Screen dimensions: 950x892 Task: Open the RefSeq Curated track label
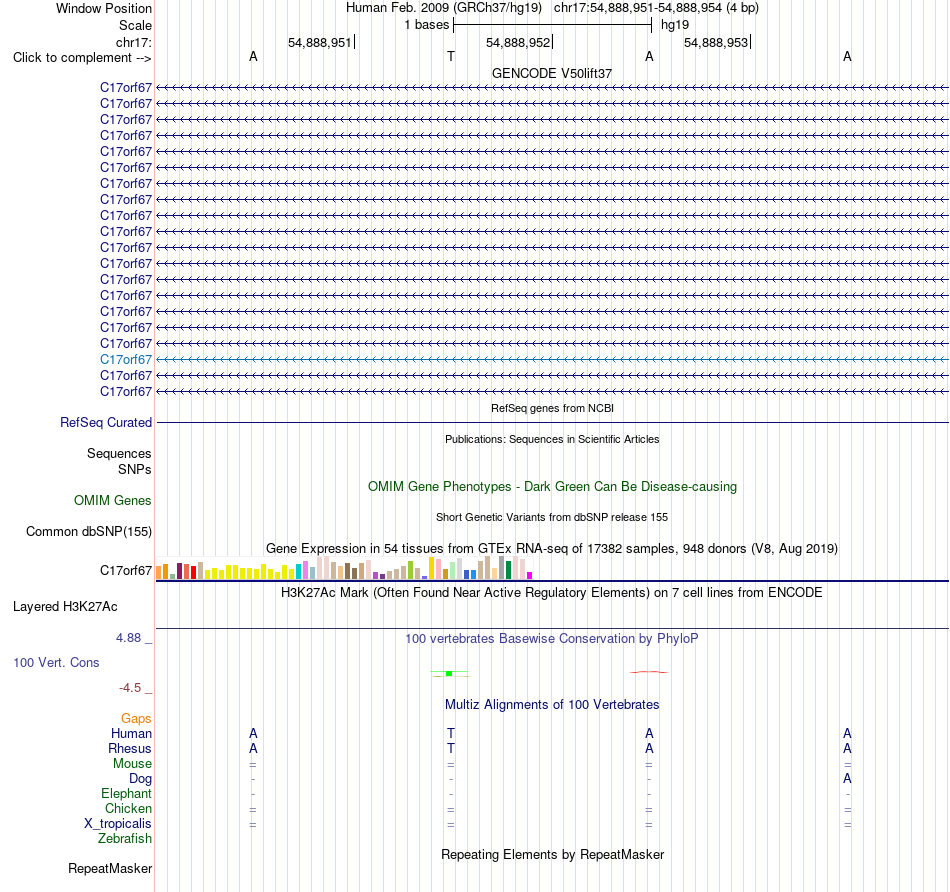click(x=106, y=422)
